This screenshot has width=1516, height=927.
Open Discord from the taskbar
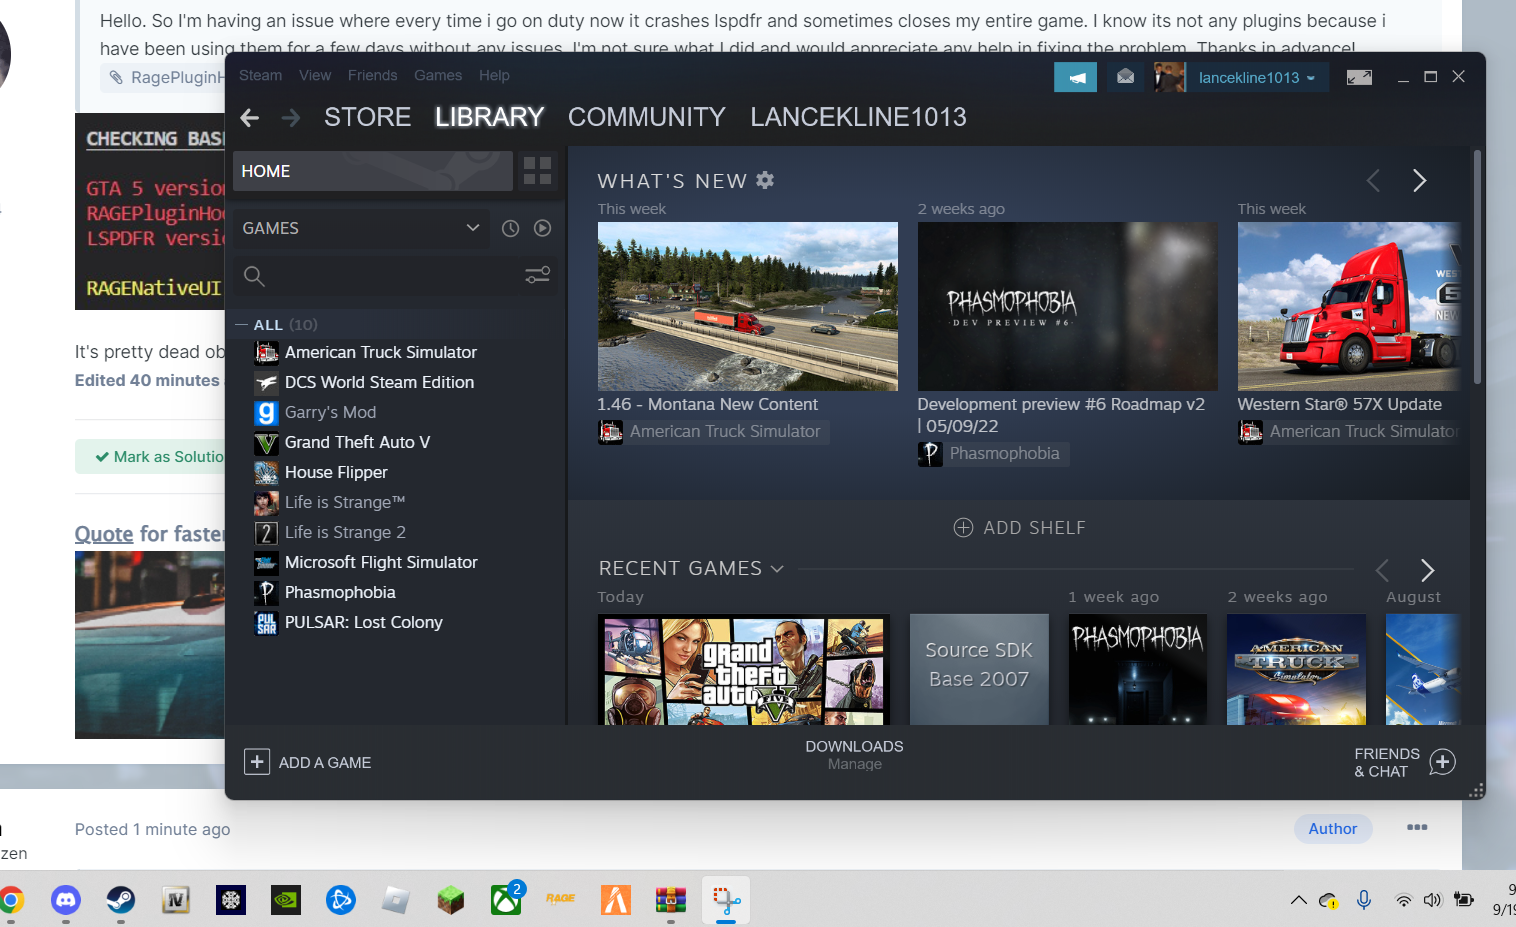click(66, 900)
